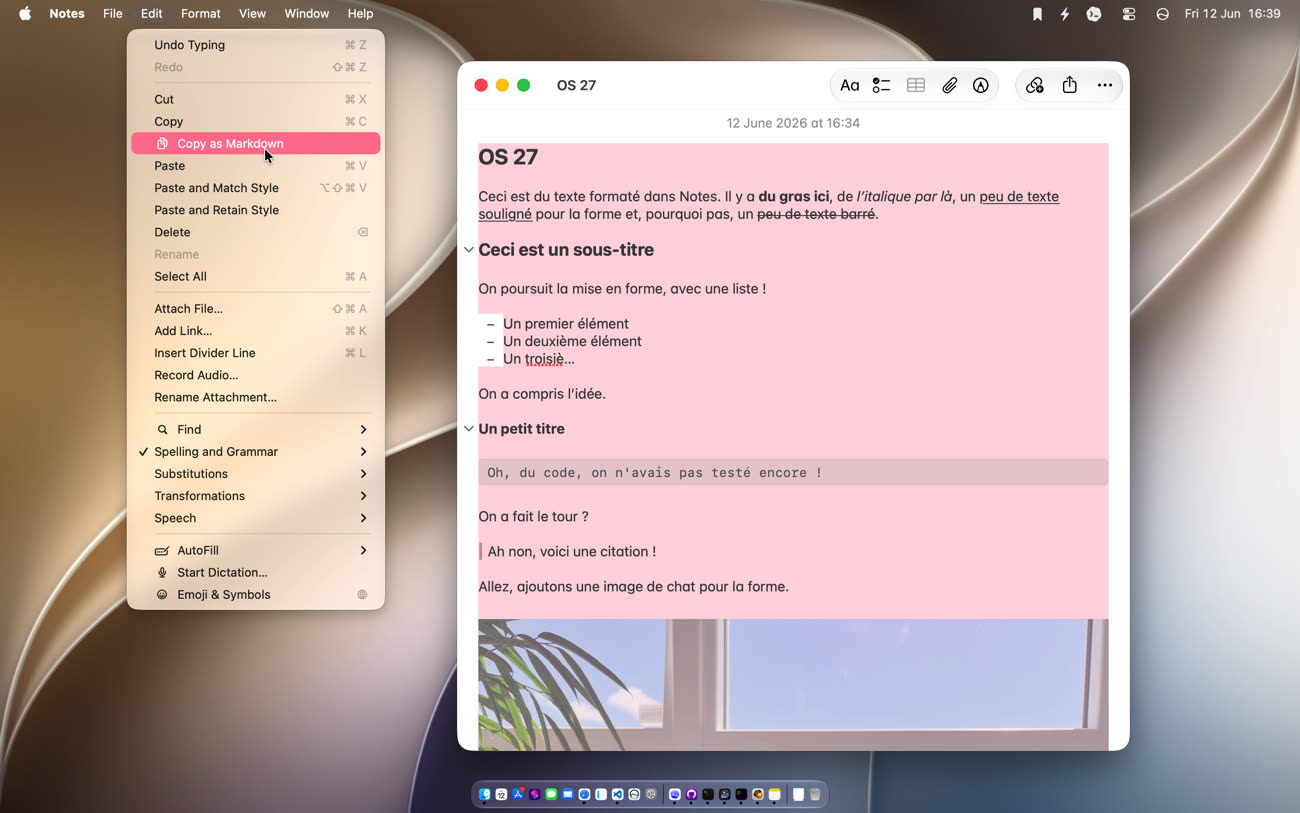Choose Attach File…
The height and width of the screenshot is (813, 1300).
pos(256,309)
